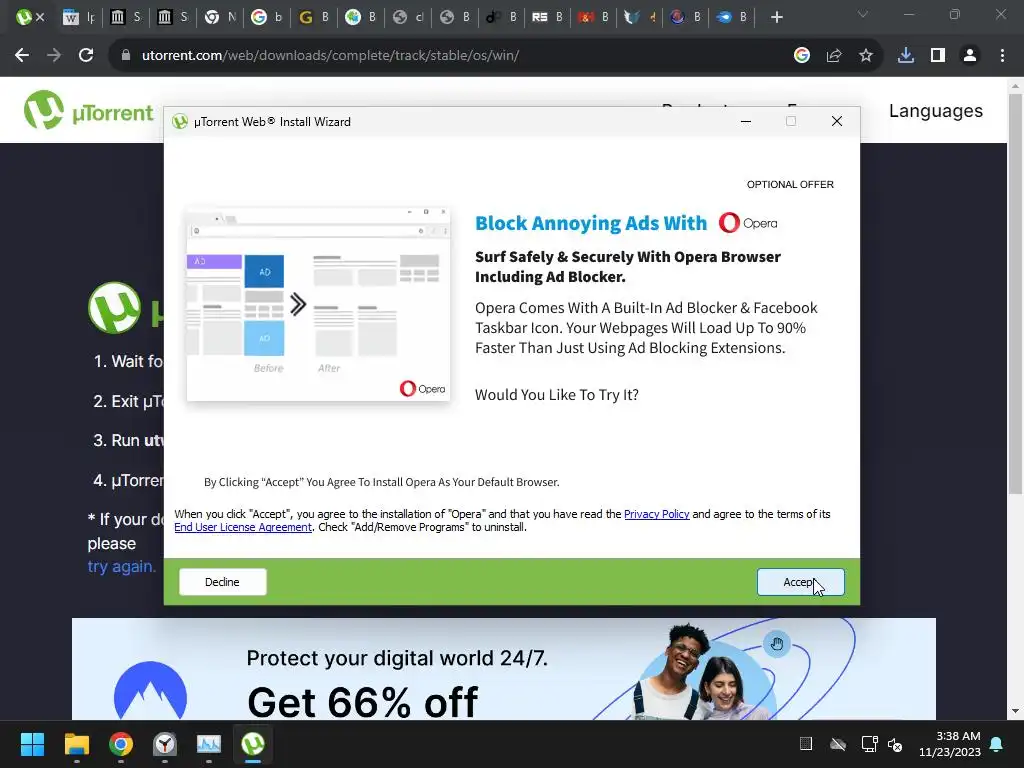Click the before/after ad blocker preview image
The image size is (1024, 768).
[318, 304]
